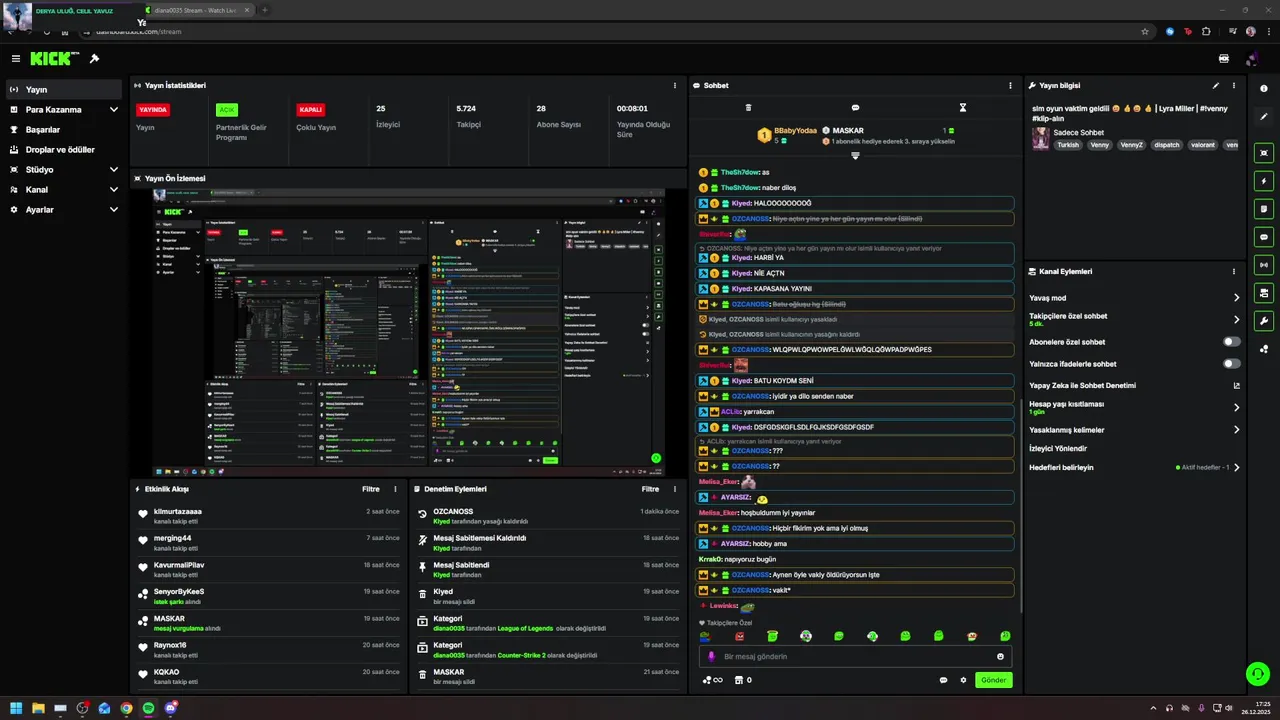Viewport: 1280px width, 720px height.
Task: Click the dispatch stream tag
Action: tap(1166, 145)
